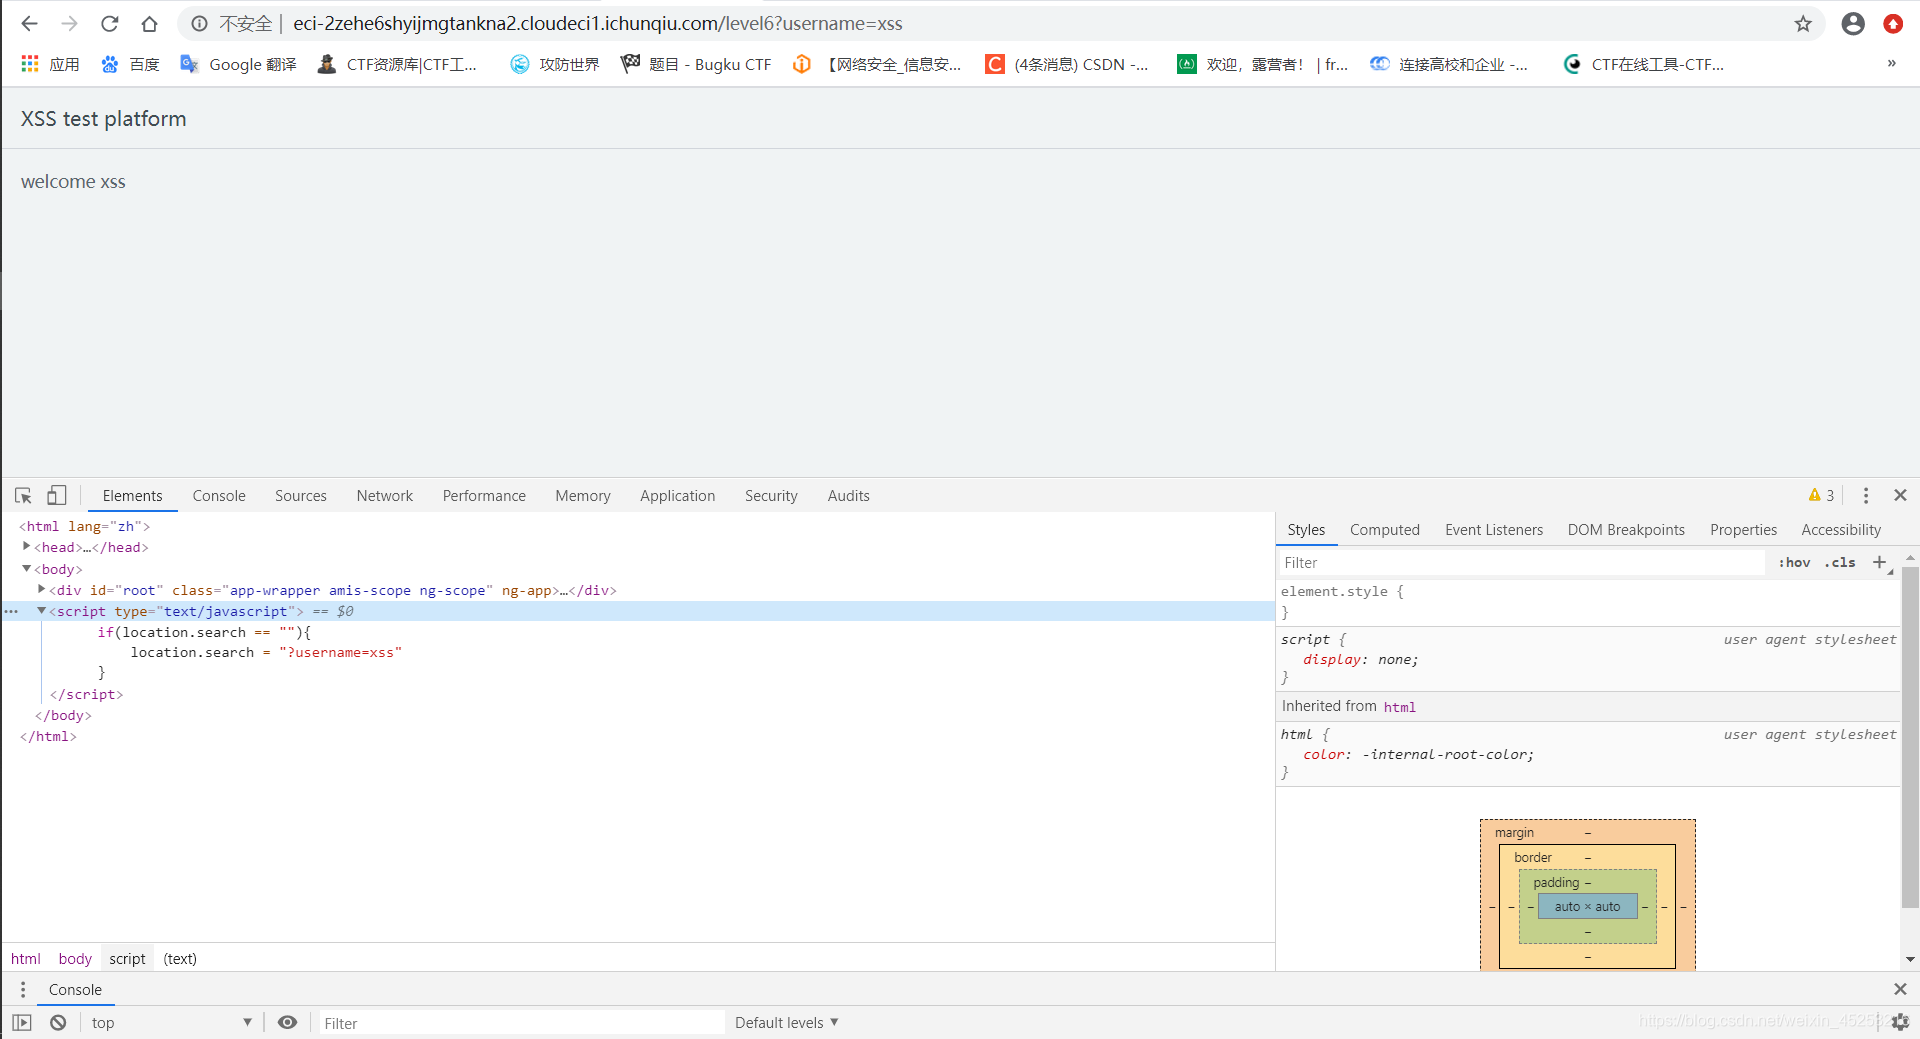Collapse the script element node
This screenshot has height=1039, width=1920.
click(x=41, y=610)
